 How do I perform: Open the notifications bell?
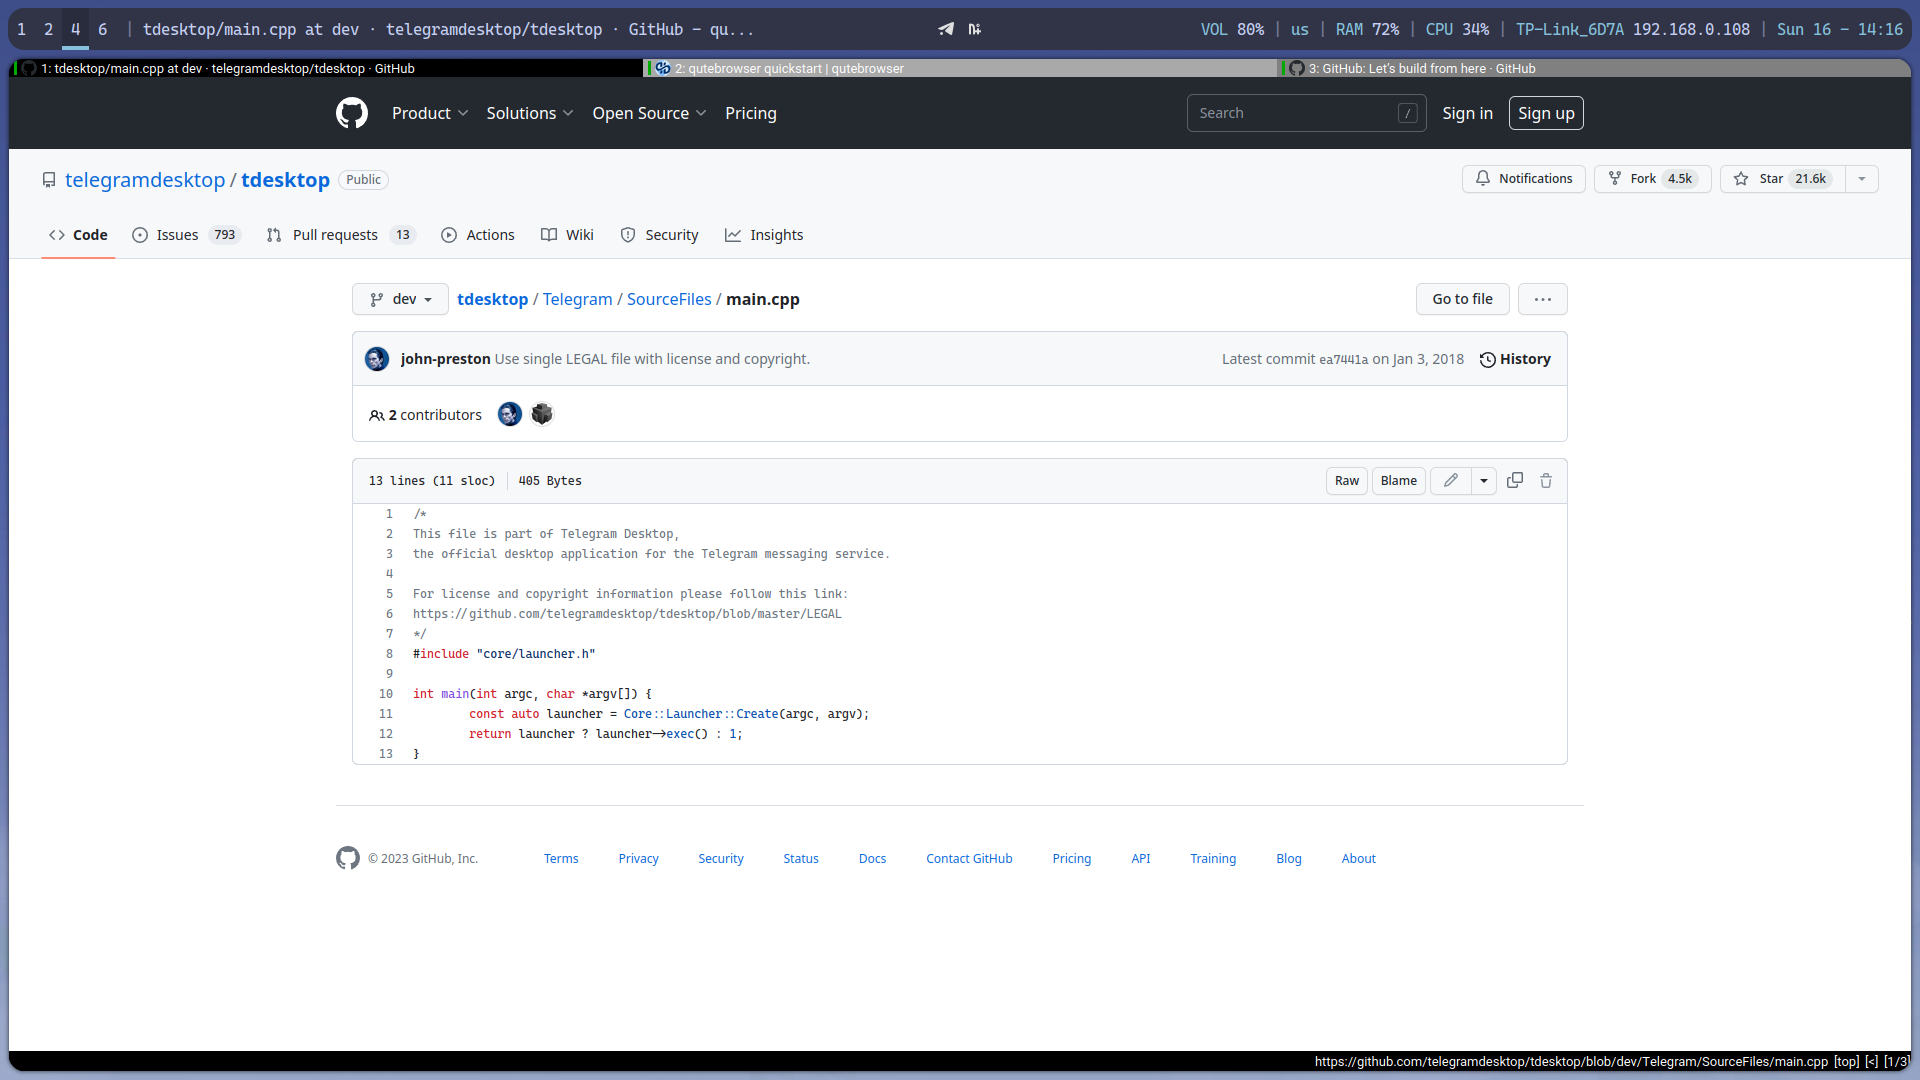tap(1523, 179)
